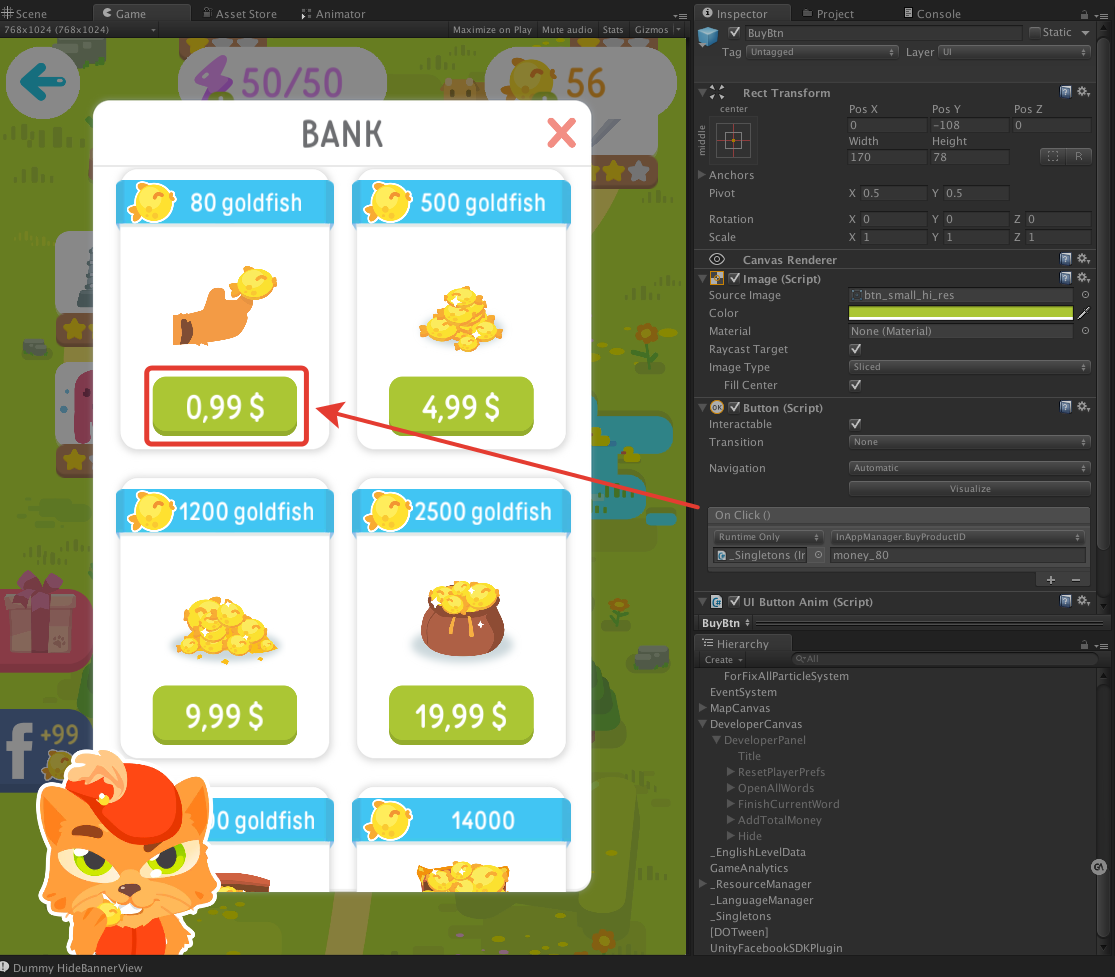
Task: Toggle Raycast Target checkbox
Action: [855, 348]
